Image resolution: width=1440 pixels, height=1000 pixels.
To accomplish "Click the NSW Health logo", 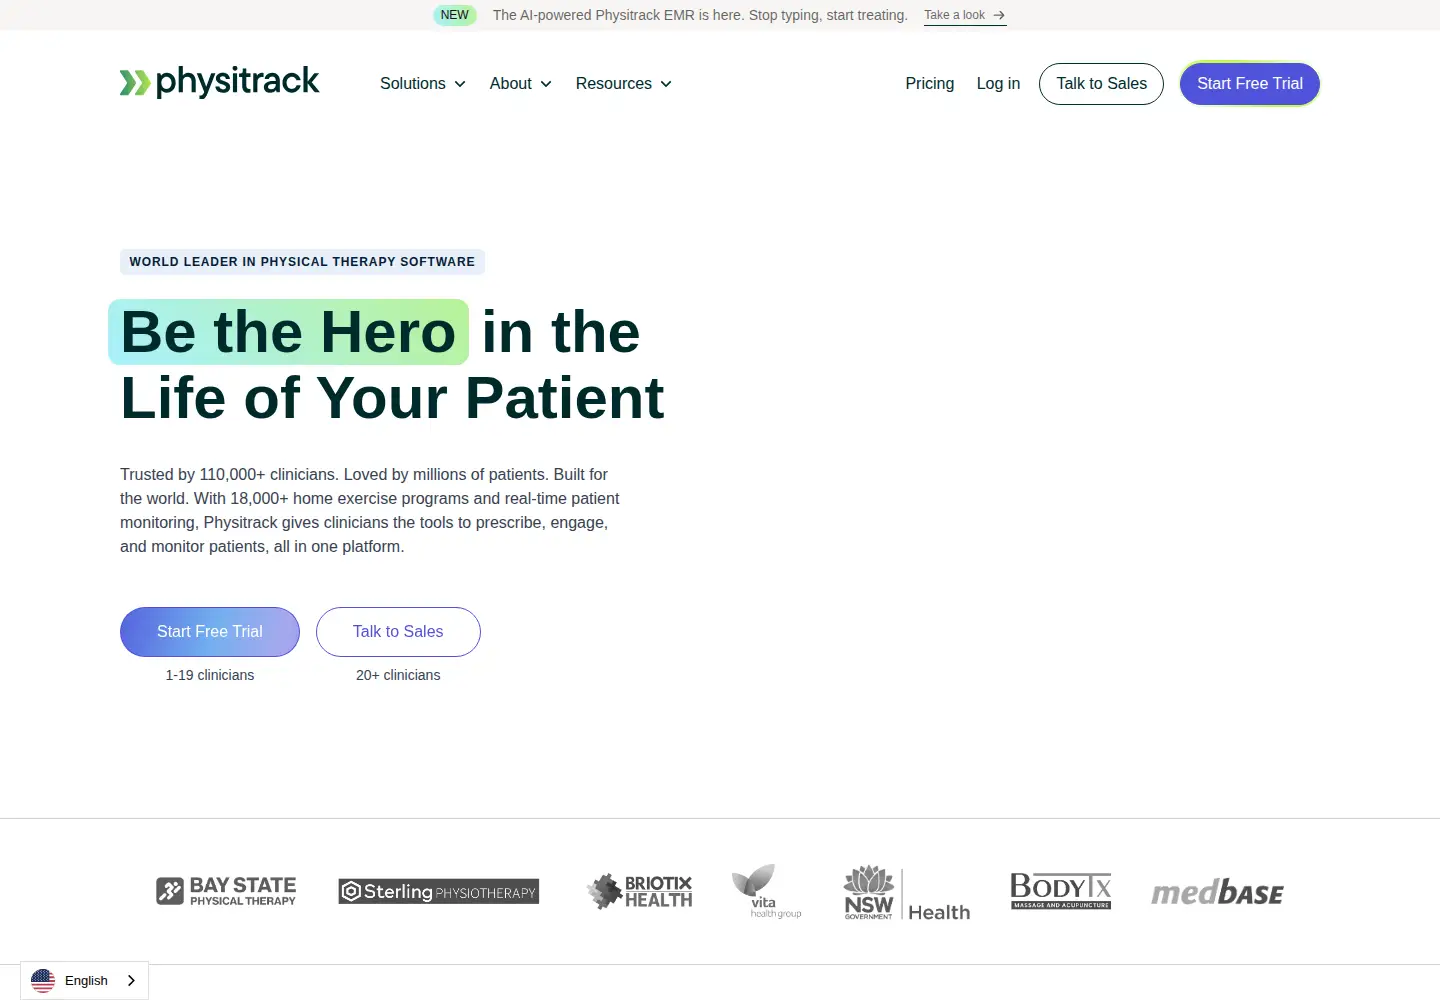I will 907,892.
